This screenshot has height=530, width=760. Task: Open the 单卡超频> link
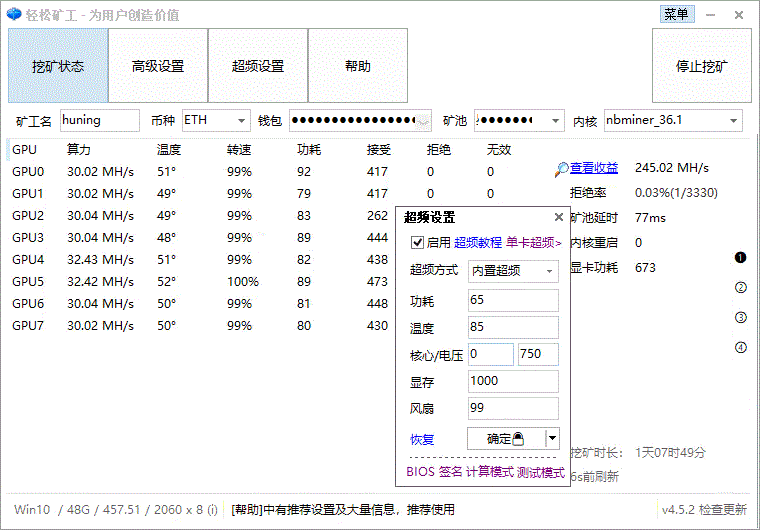pos(534,242)
